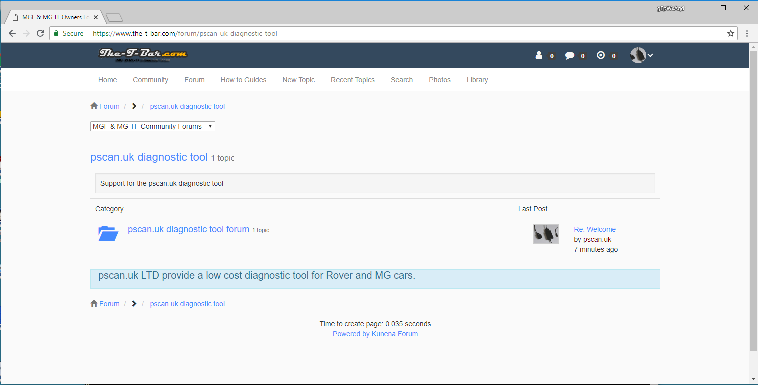The width and height of the screenshot is (758, 385).
Task: Open the Search menu item
Action: point(402,80)
